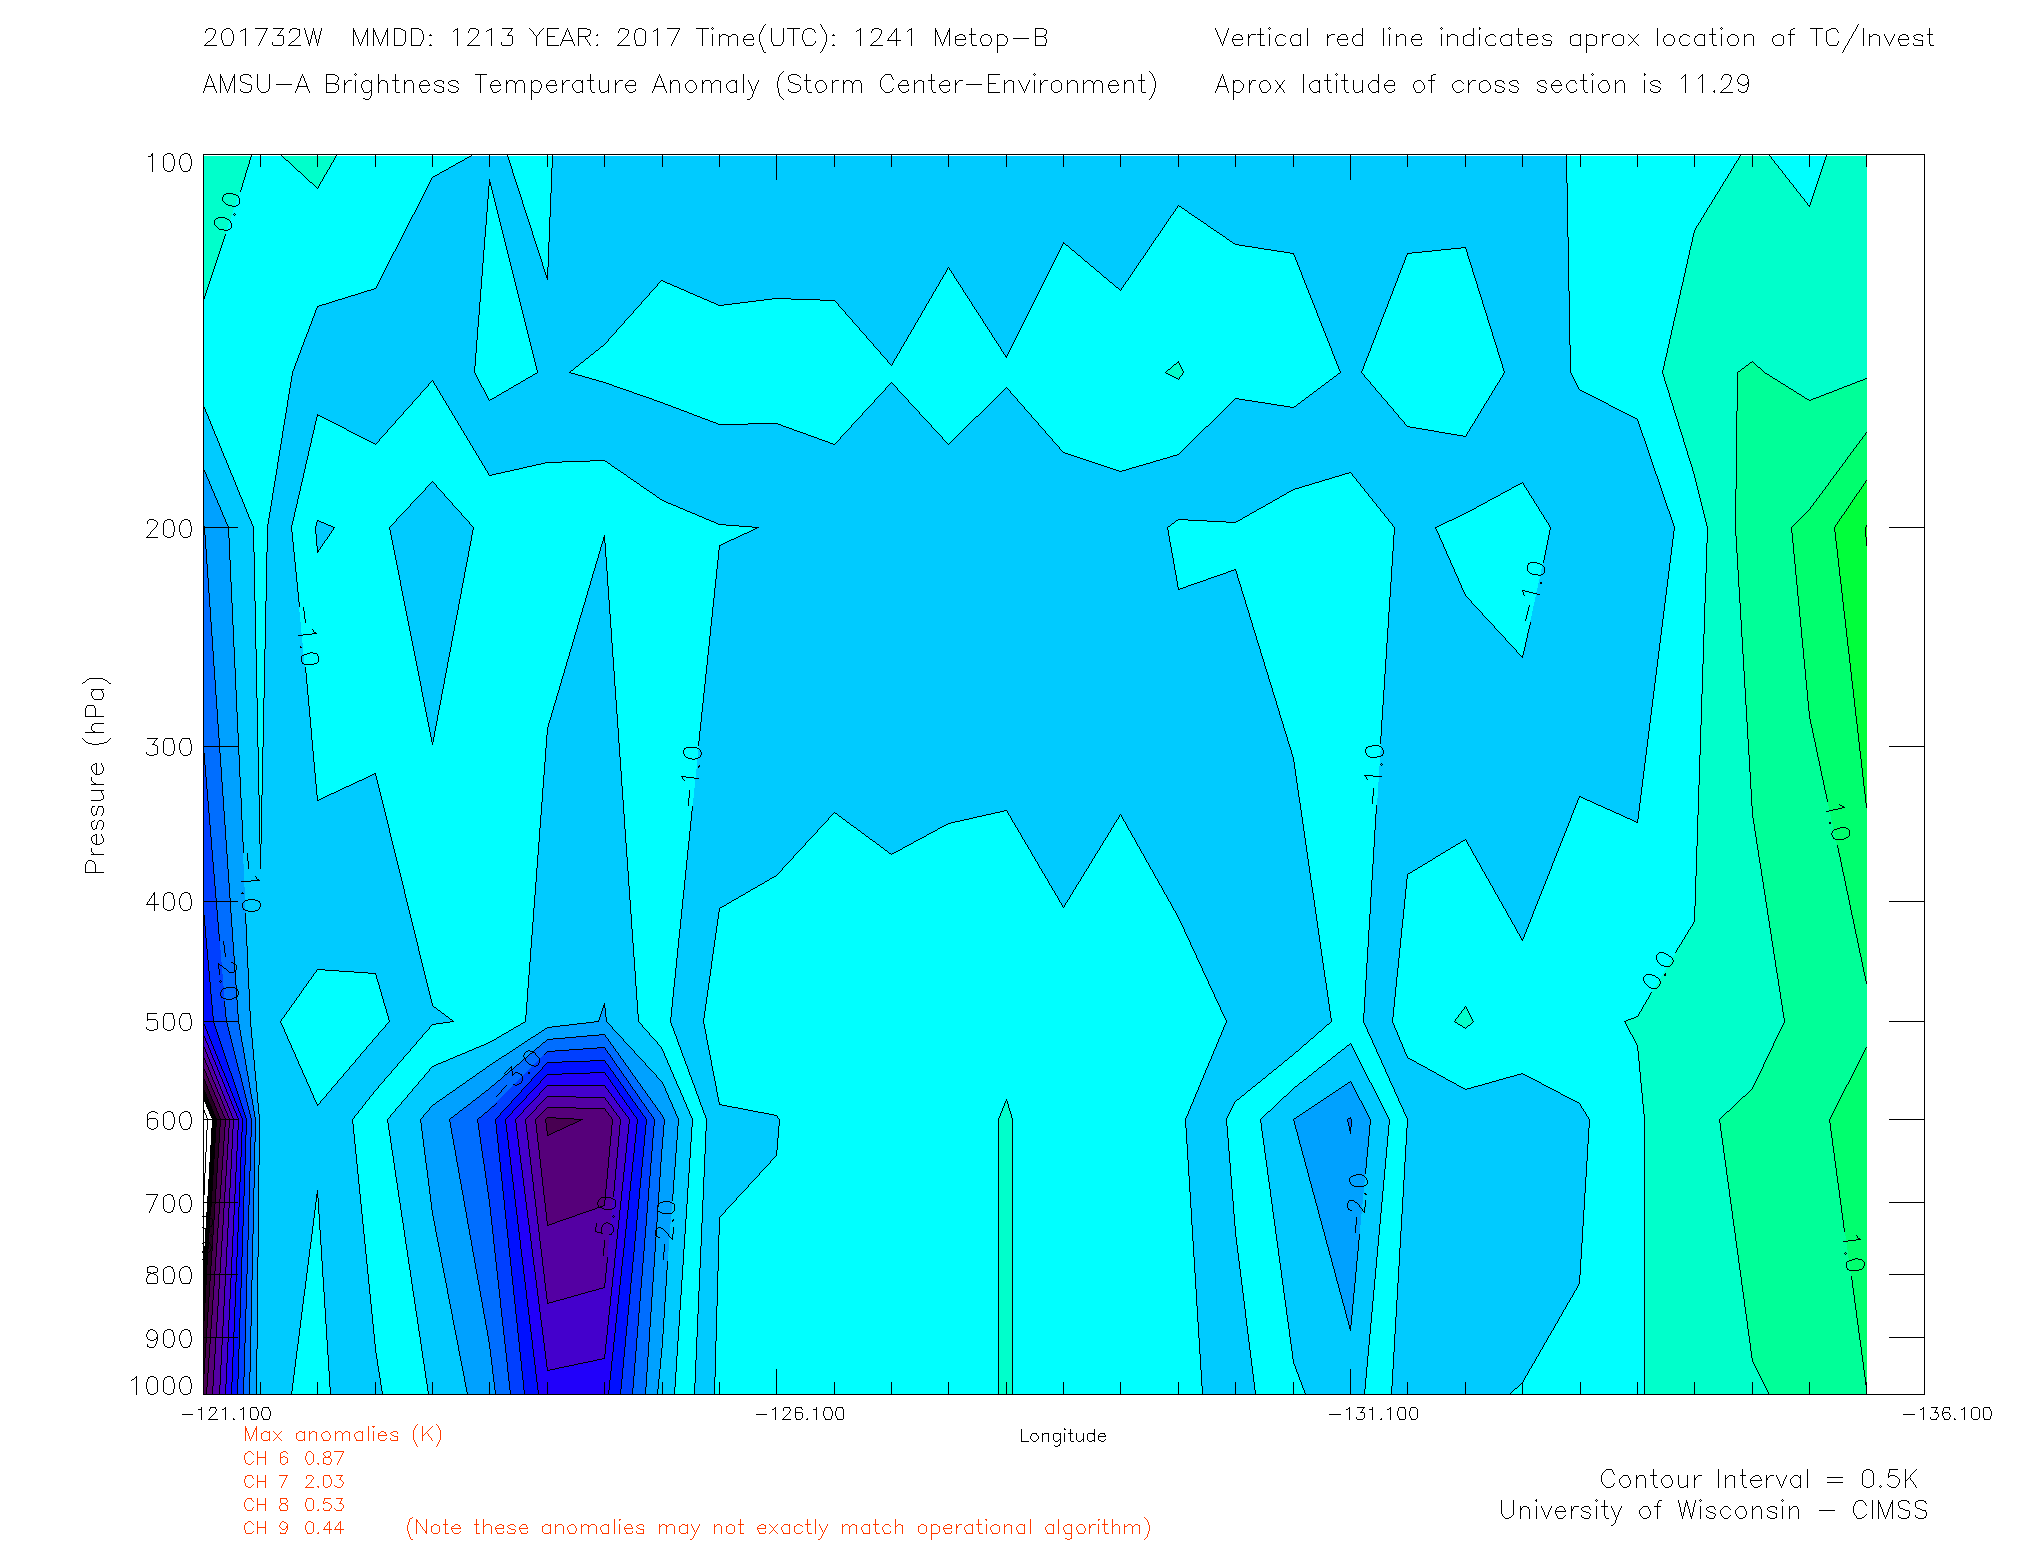Click University of Wisconsin - CIMSS credit
The width and height of the screenshot is (2025, 1550).
point(1712,1510)
